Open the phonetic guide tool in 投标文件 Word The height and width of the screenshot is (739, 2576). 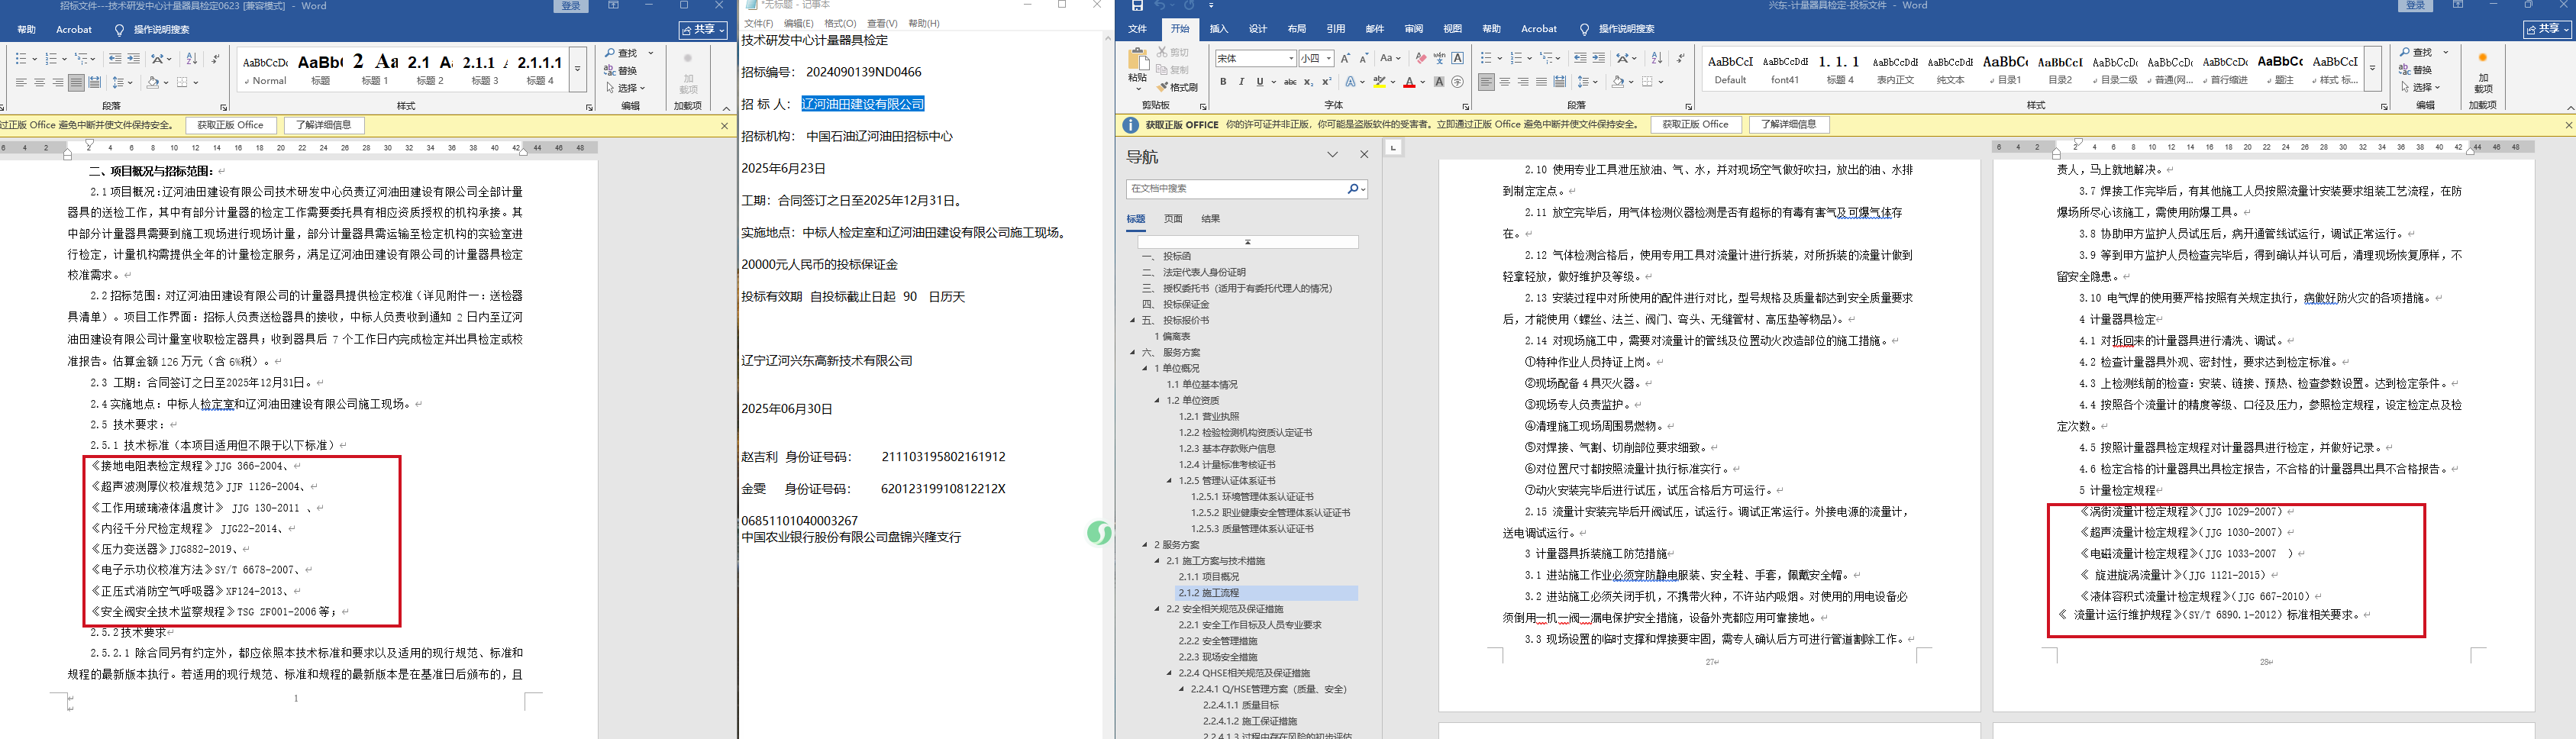(1439, 58)
